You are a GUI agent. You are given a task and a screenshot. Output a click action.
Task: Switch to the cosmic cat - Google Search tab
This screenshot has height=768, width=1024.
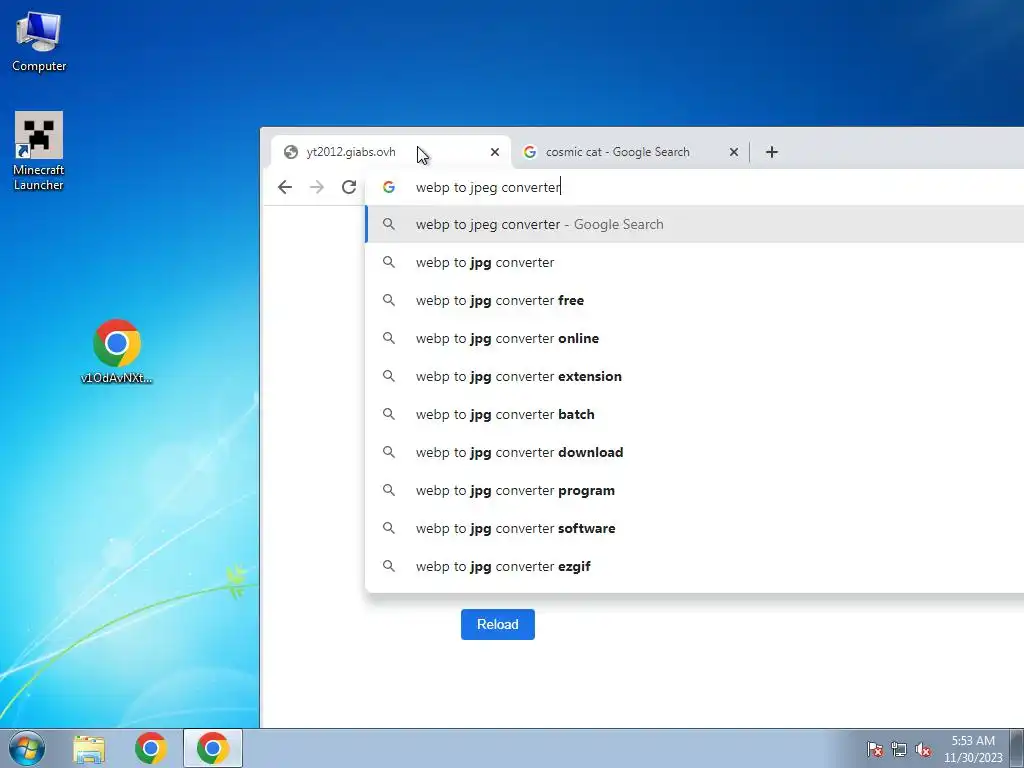(630, 152)
